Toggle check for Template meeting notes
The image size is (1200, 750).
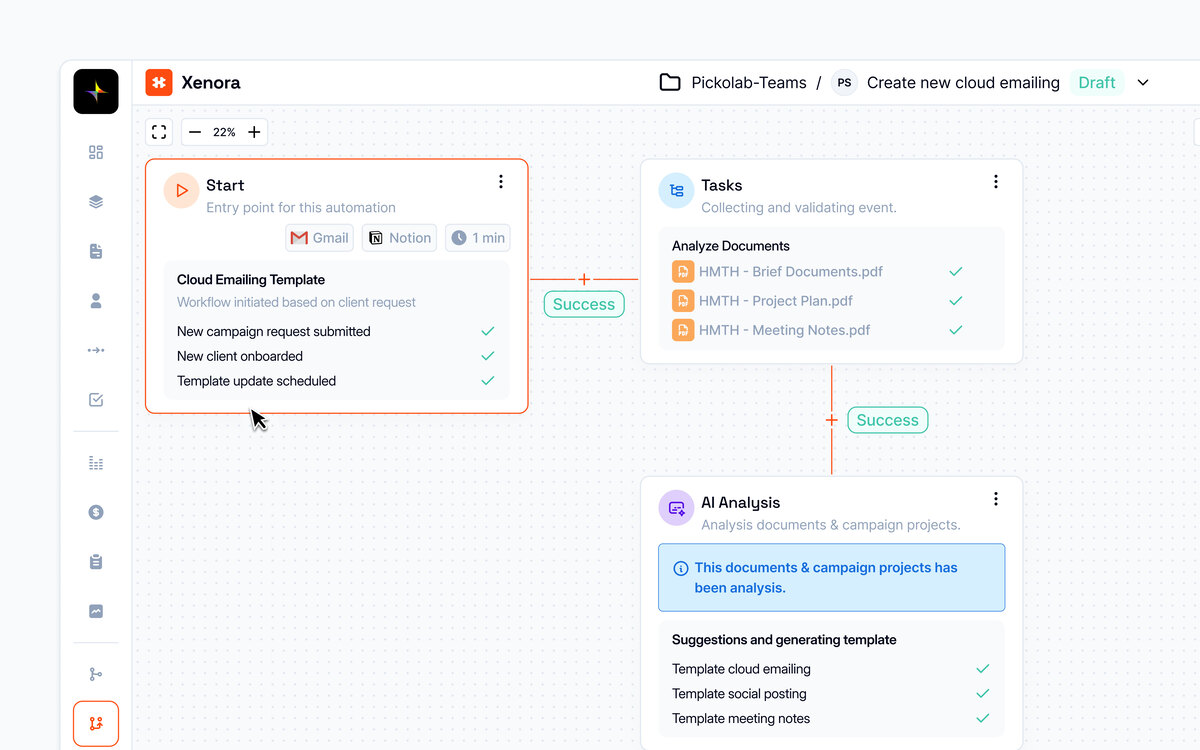coord(983,719)
